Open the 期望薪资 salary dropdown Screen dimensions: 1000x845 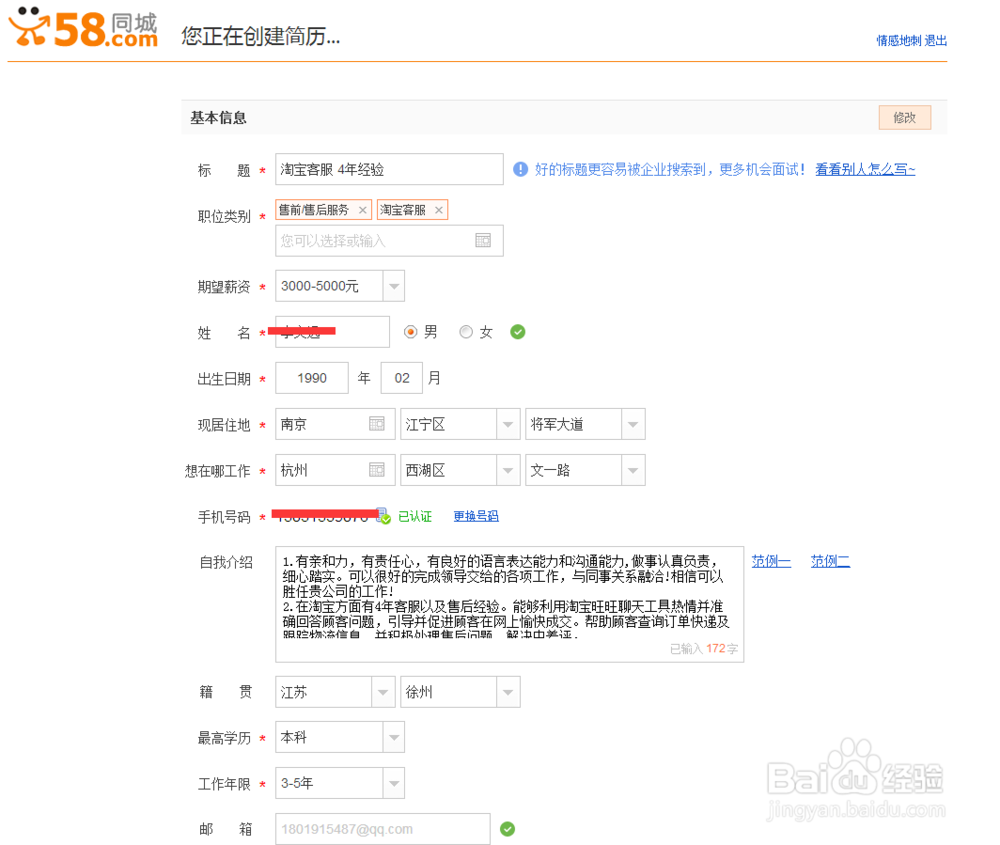coord(392,285)
